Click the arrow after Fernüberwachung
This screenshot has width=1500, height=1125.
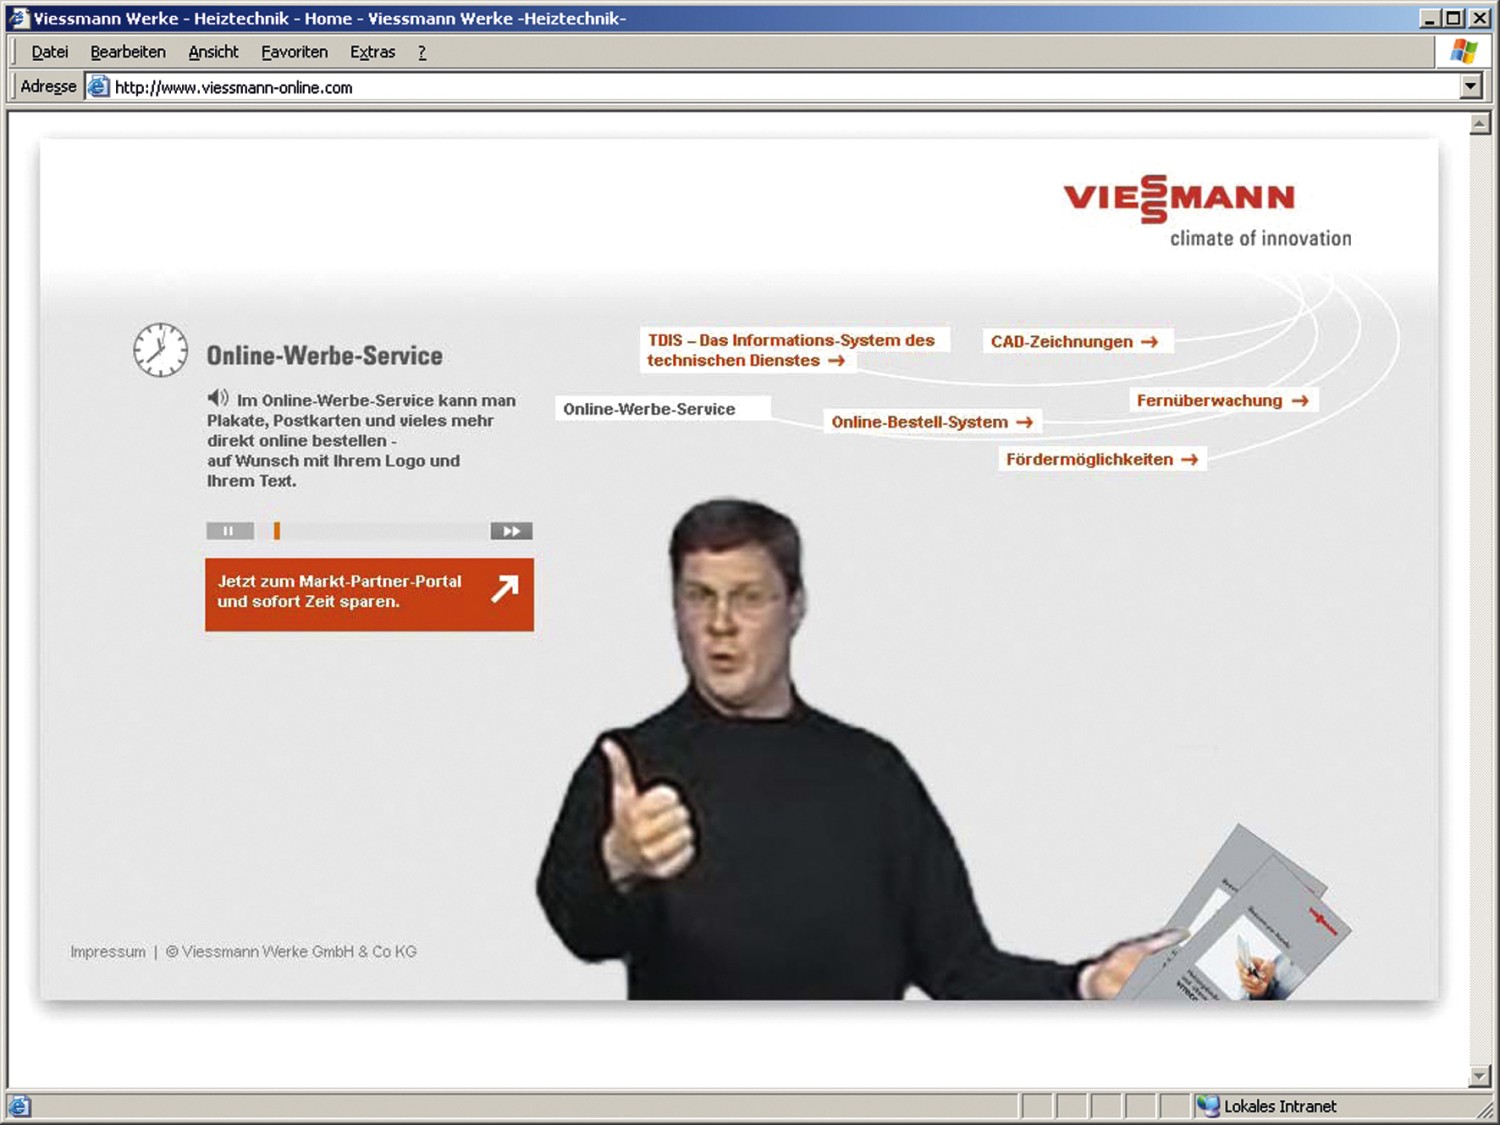pos(1300,400)
